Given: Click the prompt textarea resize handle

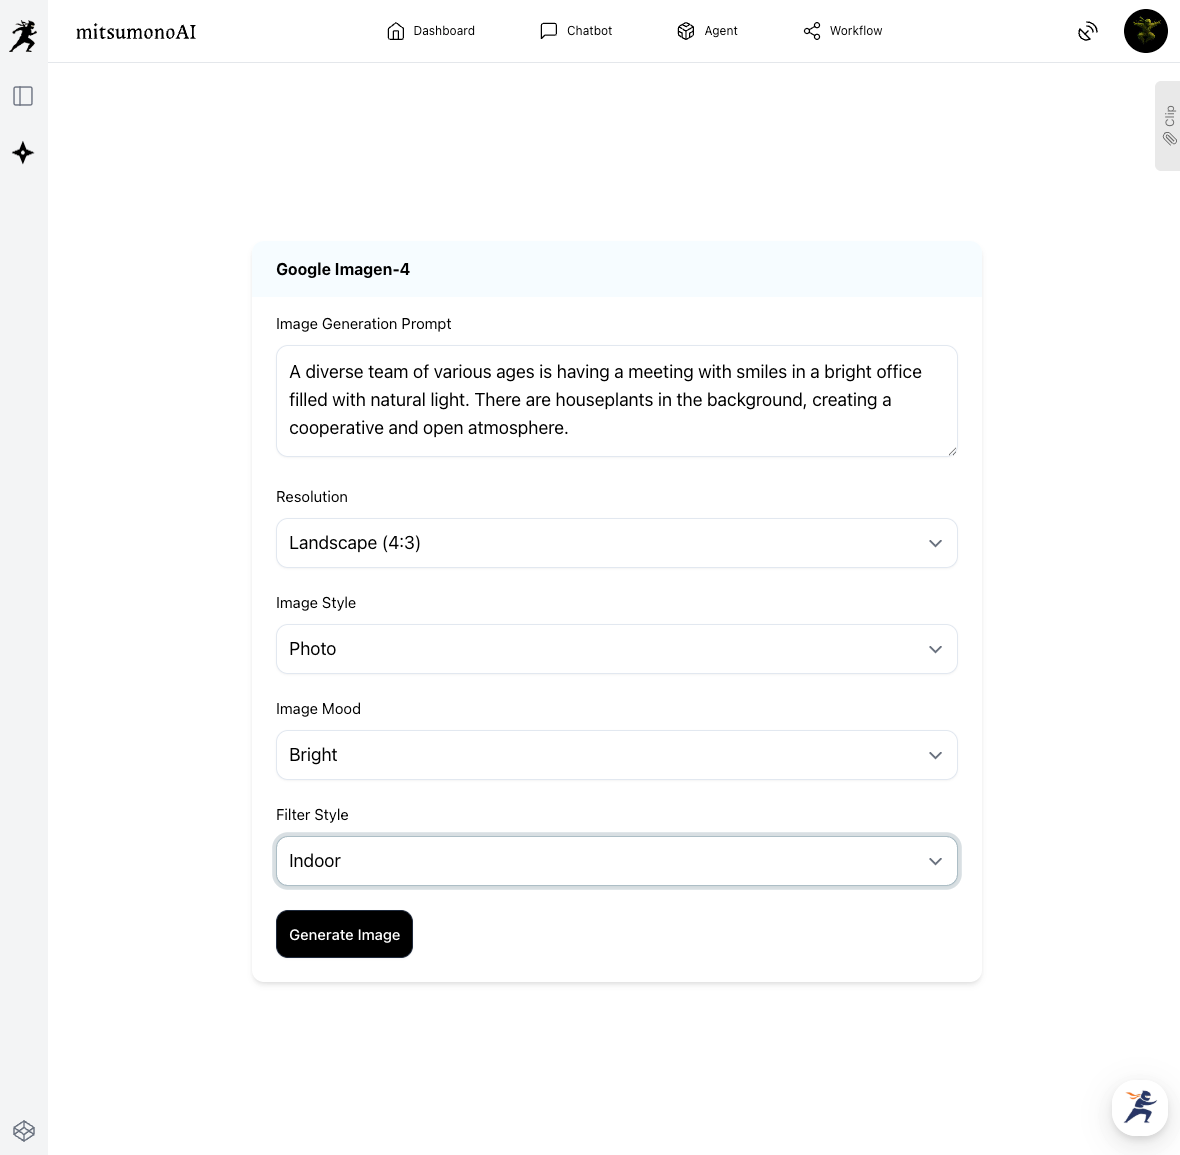Looking at the screenshot, I should 951,450.
